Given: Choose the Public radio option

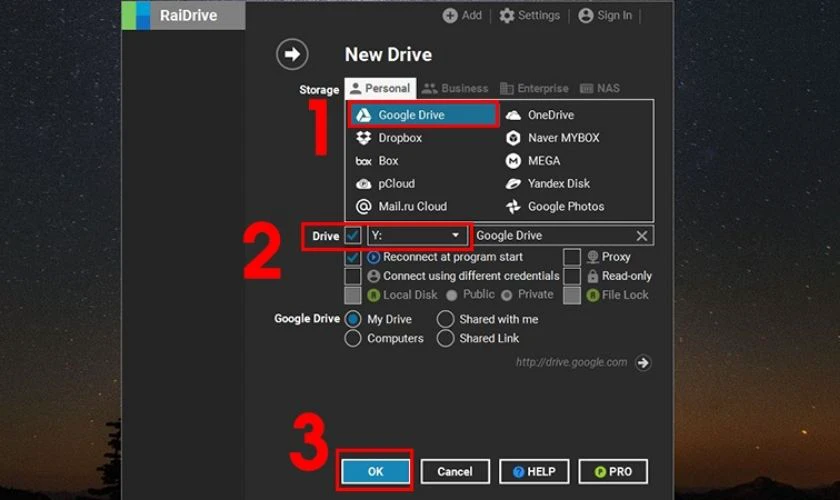Looking at the screenshot, I should pos(452,295).
